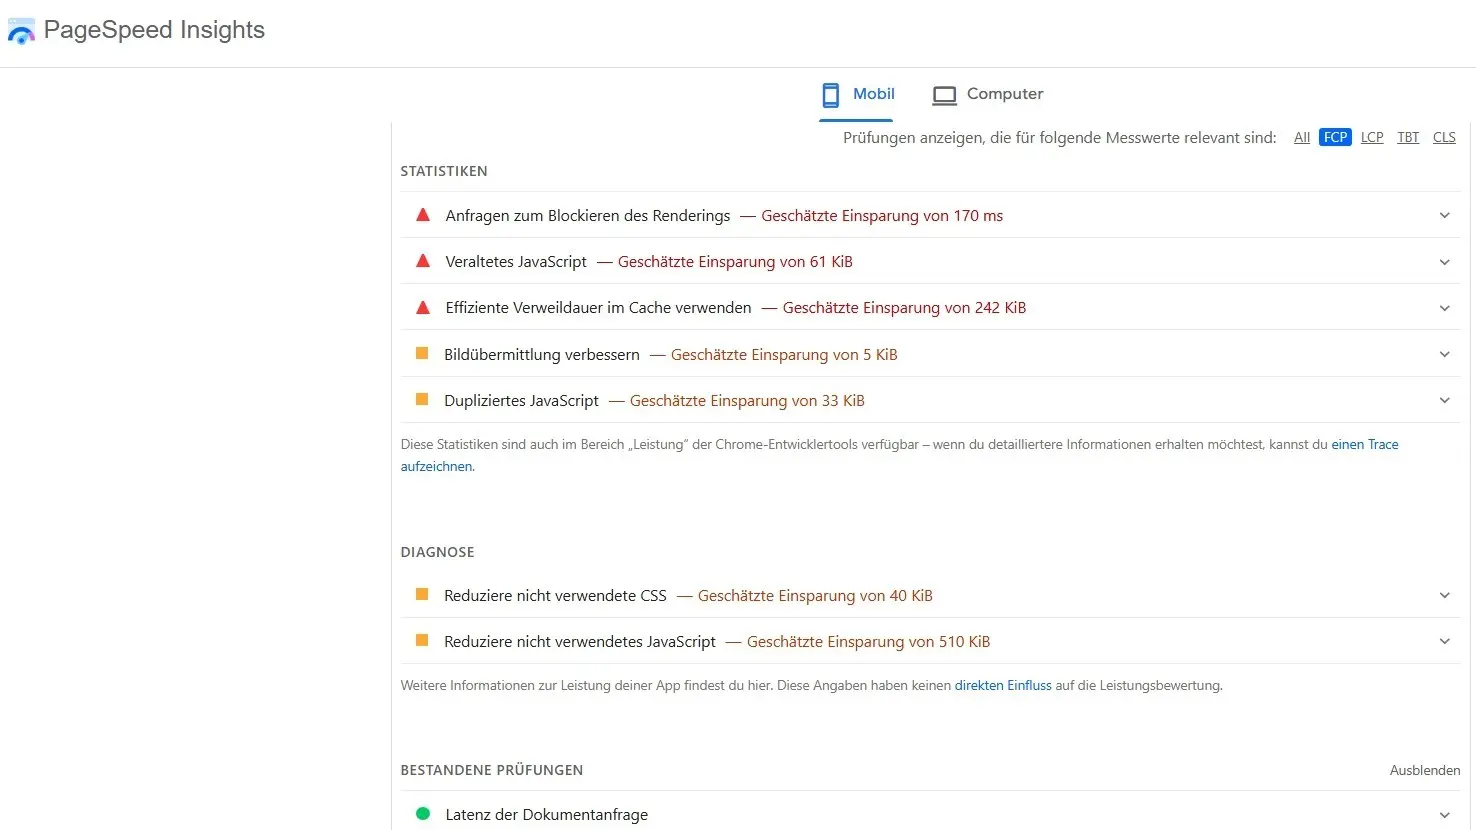Click the laptop icon beside Computer
1476x830 pixels.
944,94
